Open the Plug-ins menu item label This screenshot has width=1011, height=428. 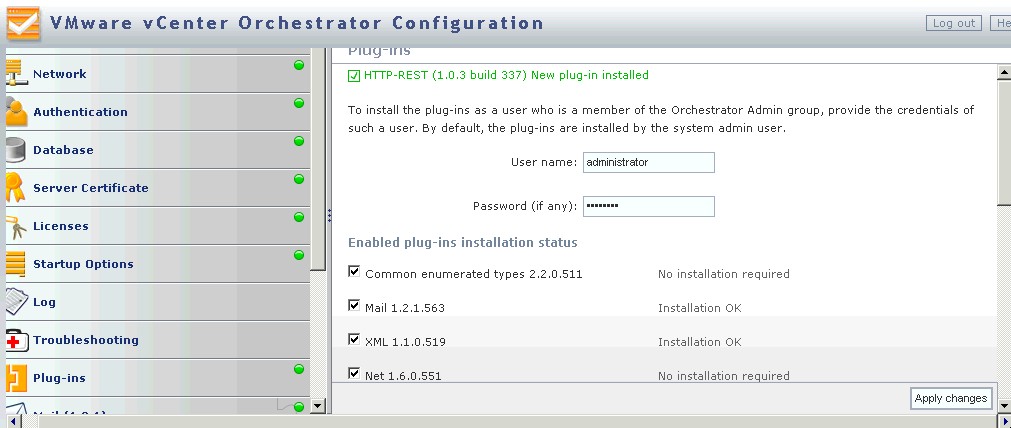[59, 378]
